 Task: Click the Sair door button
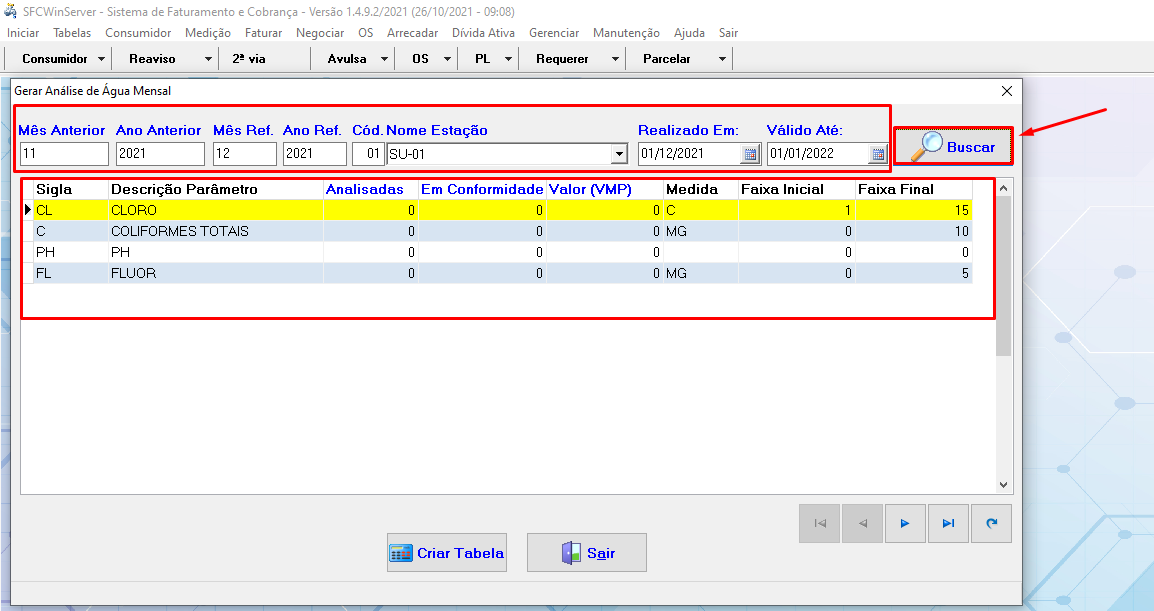pos(587,553)
